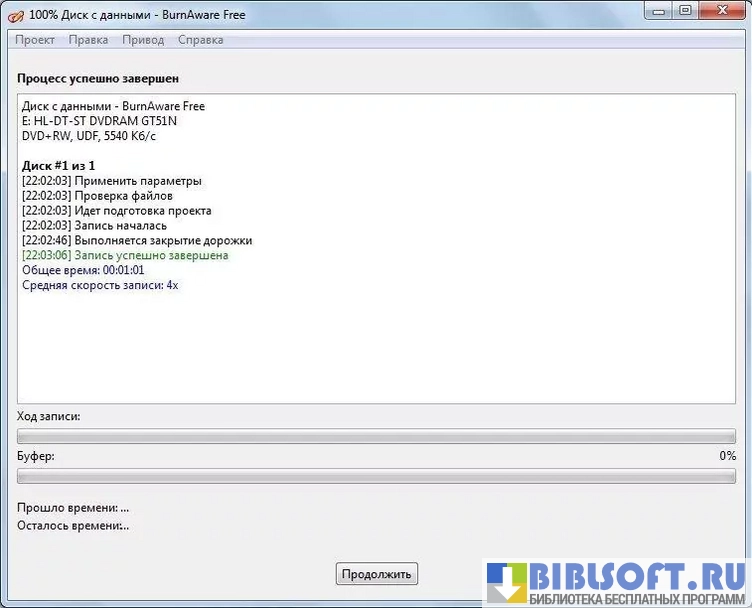Maximize the BurnAware Free window
Image resolution: width=752 pixels, height=608 pixels.
(x=685, y=11)
